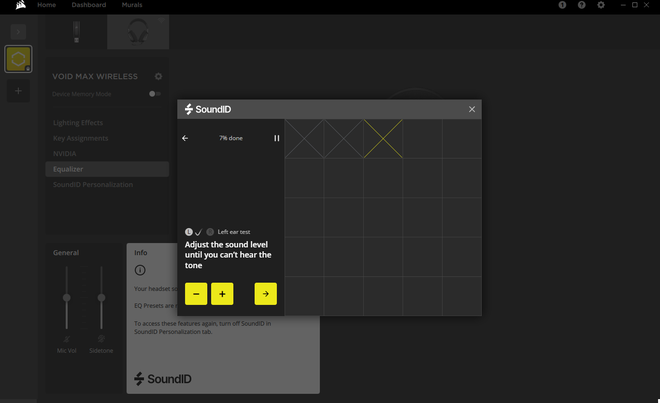Select the yellow profile thumbnail
660x403 pixels.
[18, 59]
